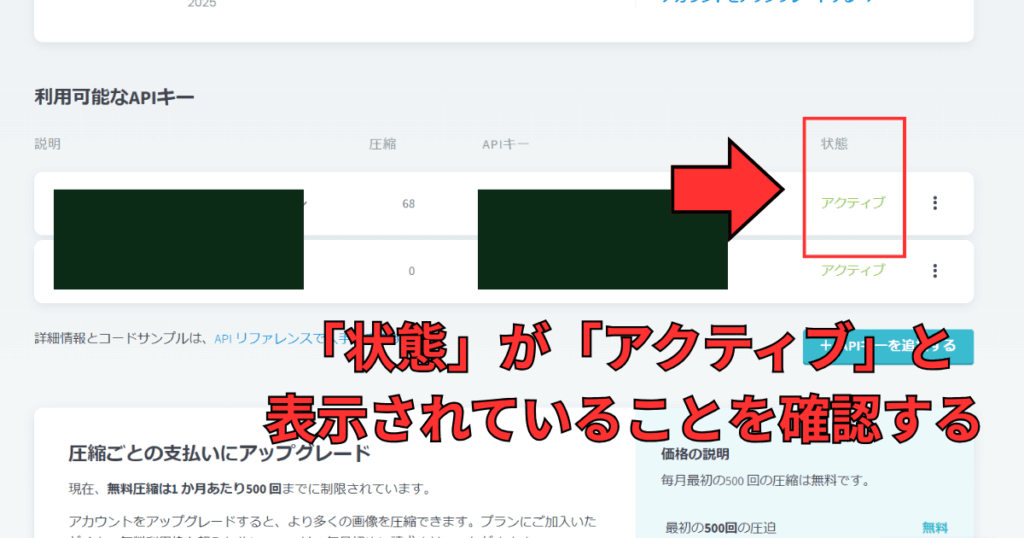Click the APIキーを追加する button

888,347
